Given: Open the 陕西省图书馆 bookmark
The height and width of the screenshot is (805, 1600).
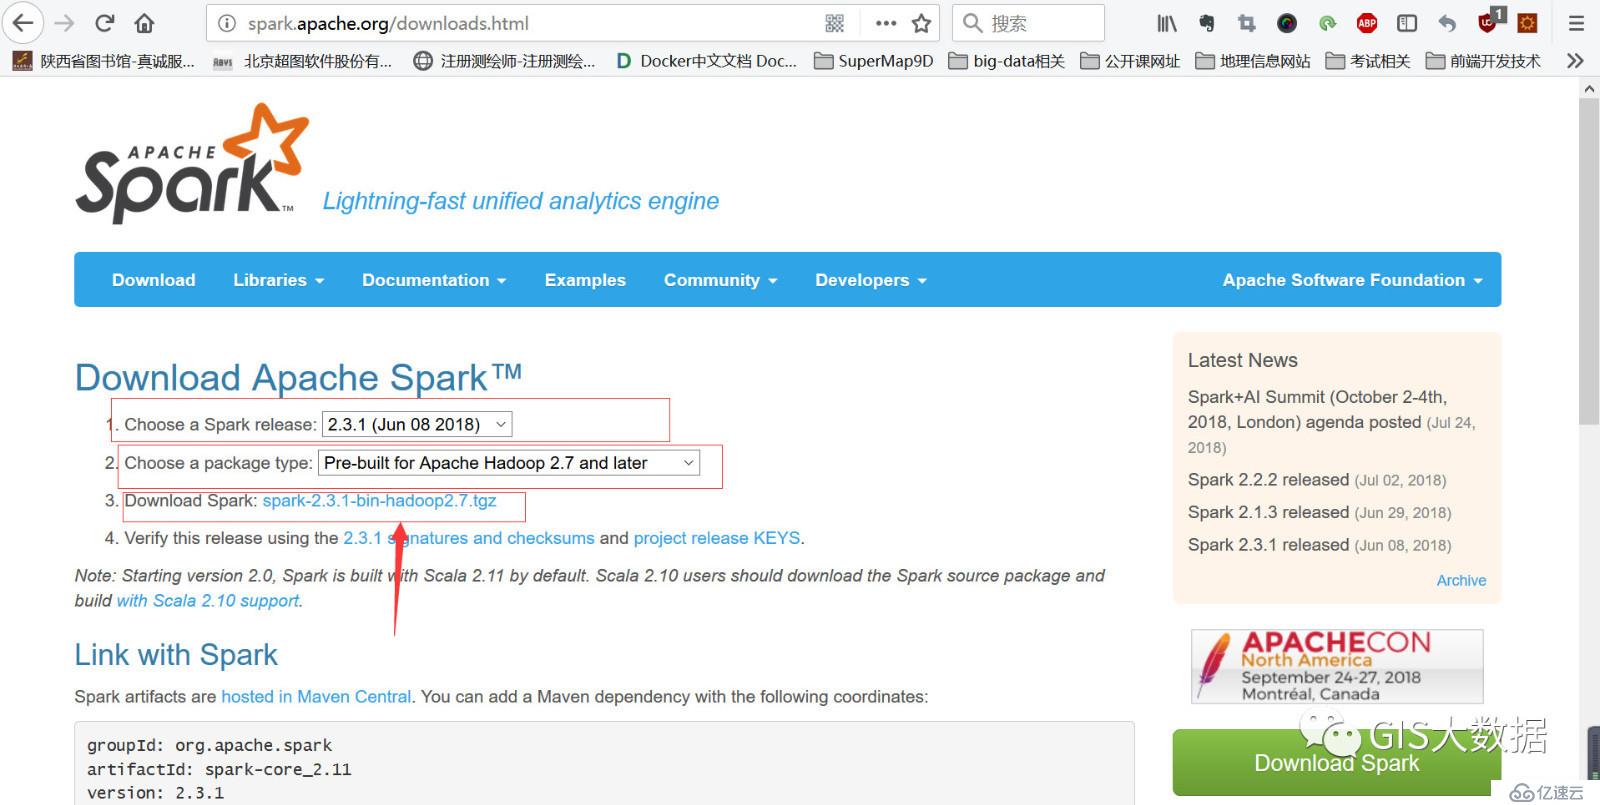Looking at the screenshot, I should (104, 61).
